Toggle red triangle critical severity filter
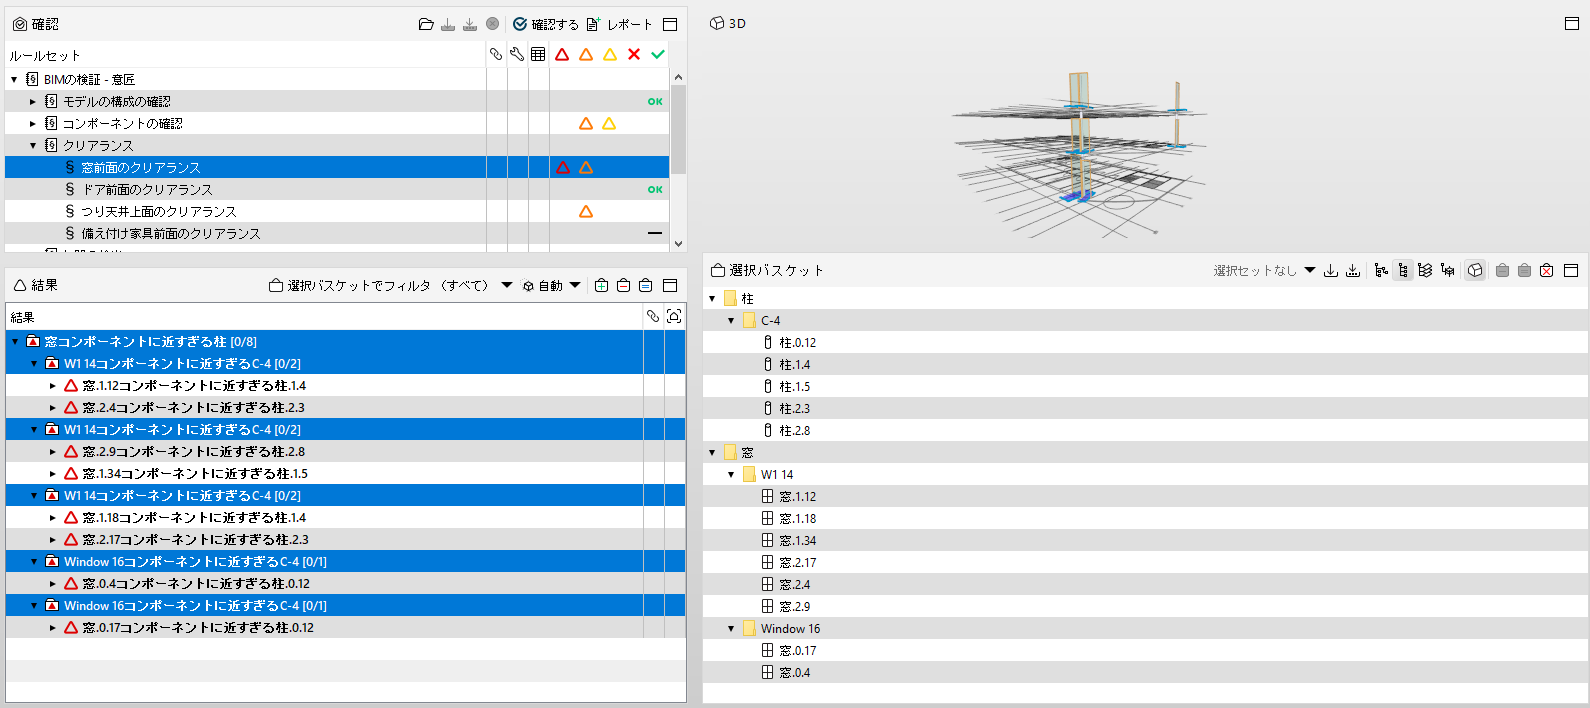1590x708 pixels. pyautogui.click(x=562, y=54)
